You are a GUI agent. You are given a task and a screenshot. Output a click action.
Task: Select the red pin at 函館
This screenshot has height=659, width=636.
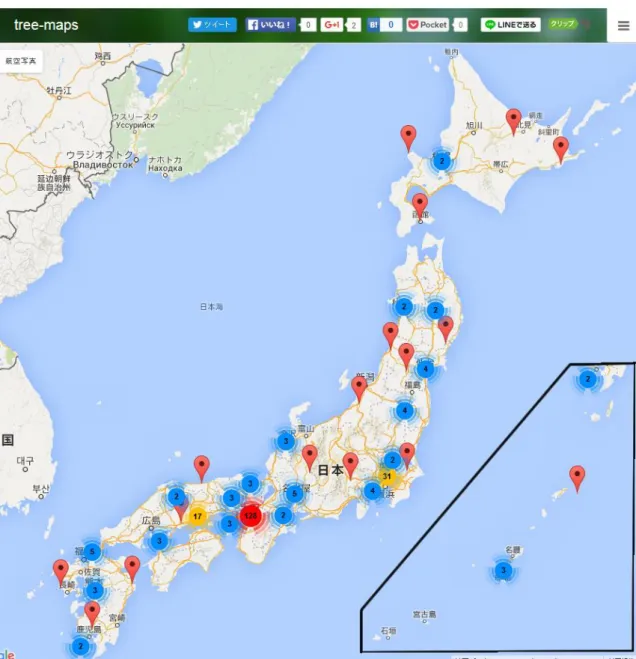click(x=420, y=204)
